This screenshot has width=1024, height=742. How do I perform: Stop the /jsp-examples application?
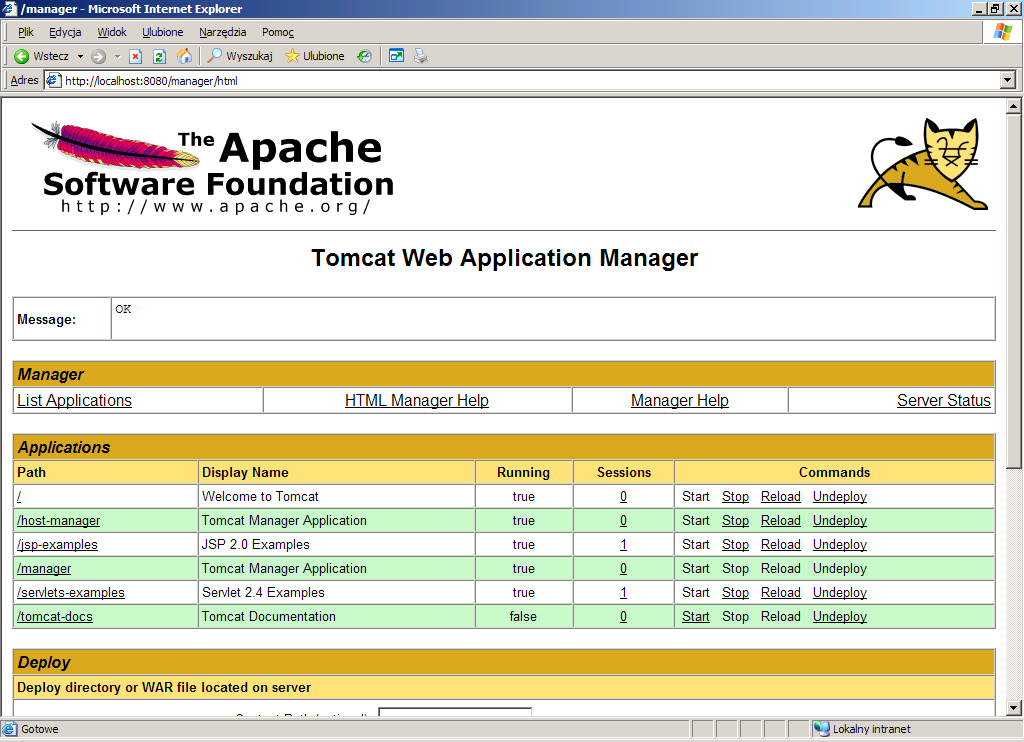(735, 545)
